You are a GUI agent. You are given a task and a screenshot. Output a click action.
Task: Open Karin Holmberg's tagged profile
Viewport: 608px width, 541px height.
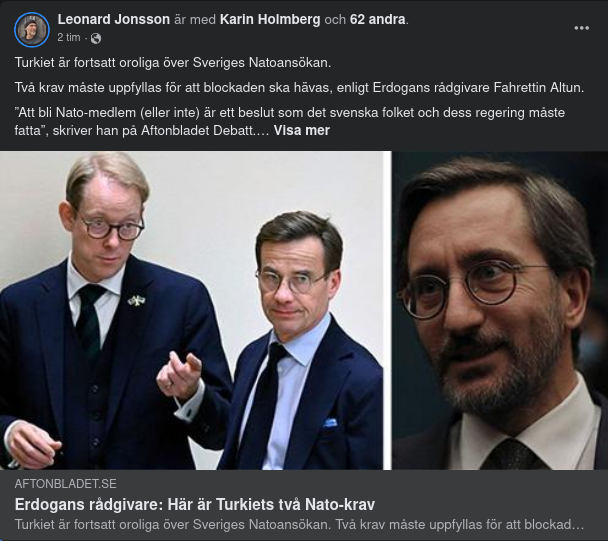click(x=270, y=19)
